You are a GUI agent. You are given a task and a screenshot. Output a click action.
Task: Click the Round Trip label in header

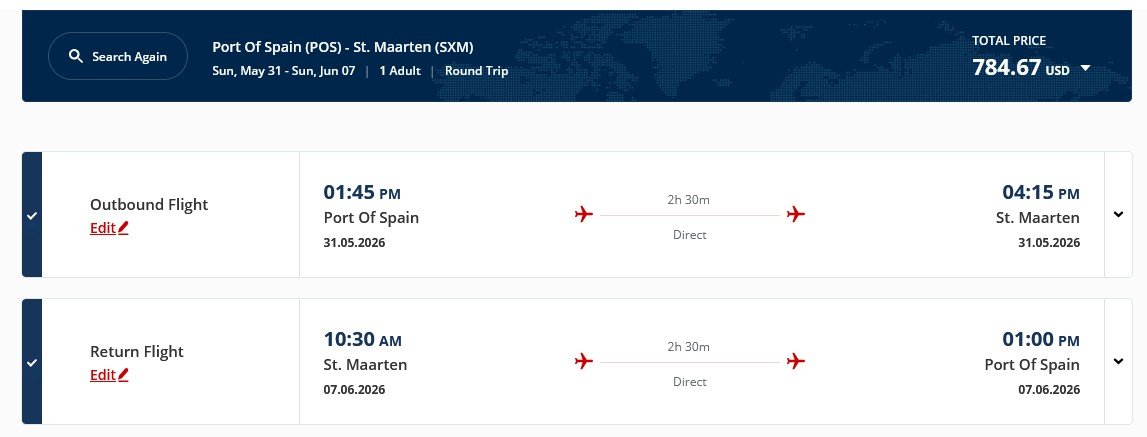tap(476, 71)
